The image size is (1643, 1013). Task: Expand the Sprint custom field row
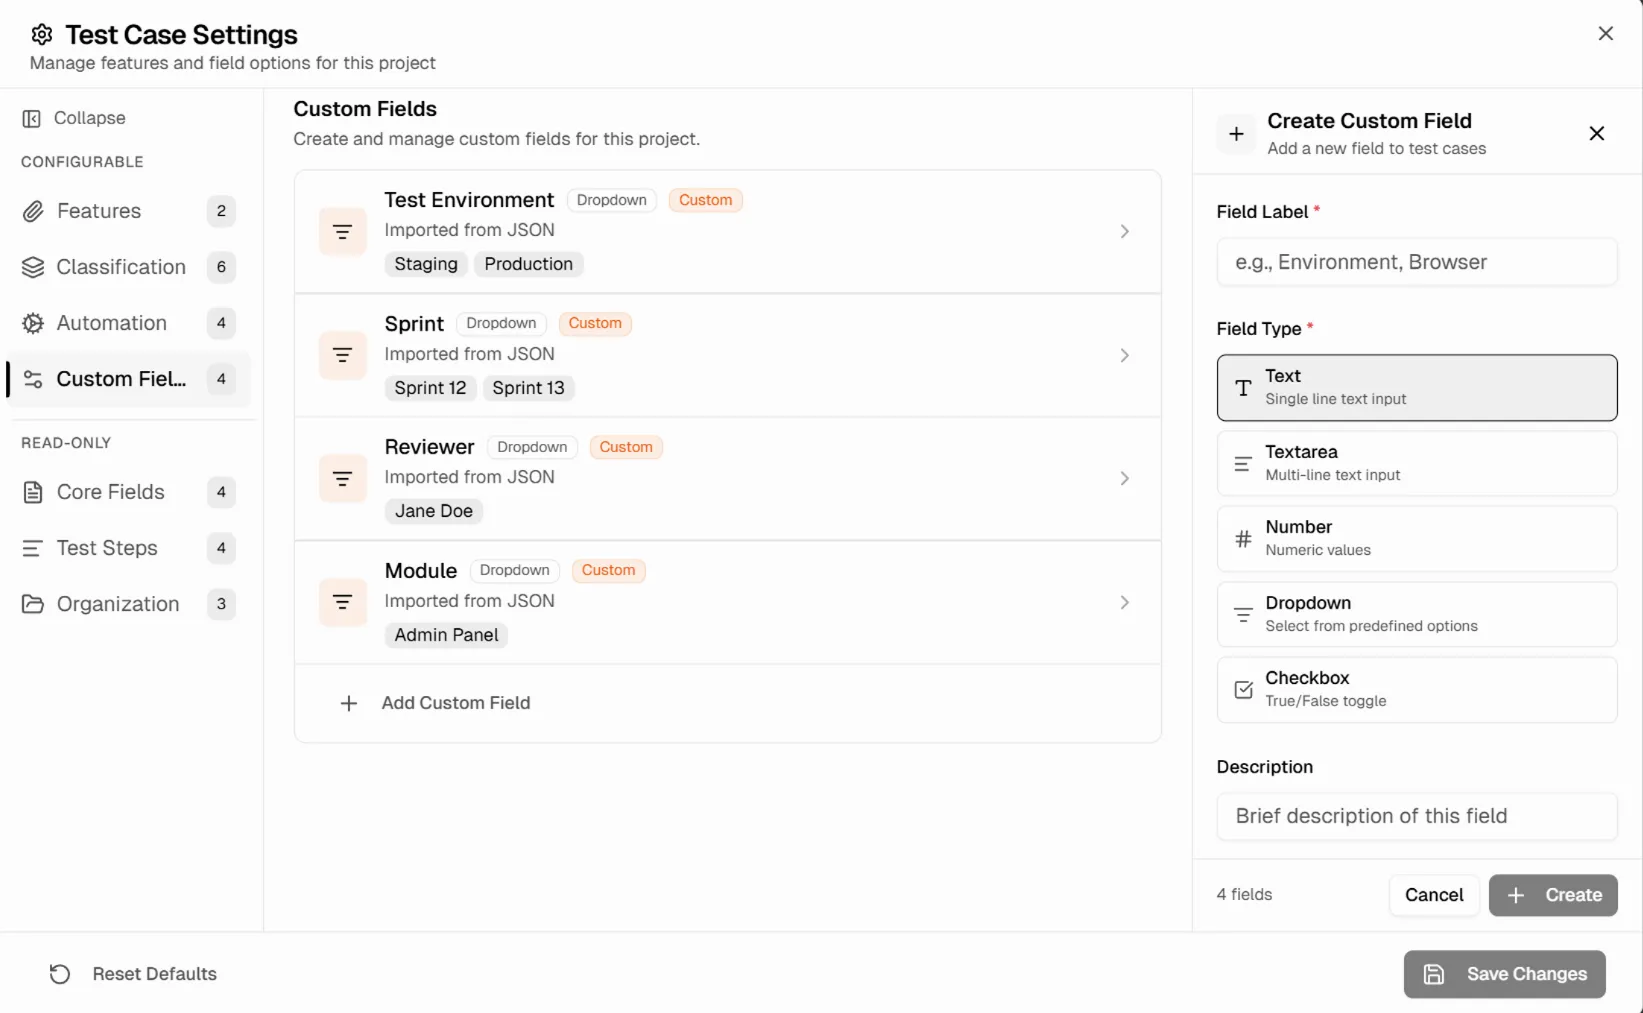click(x=1124, y=355)
